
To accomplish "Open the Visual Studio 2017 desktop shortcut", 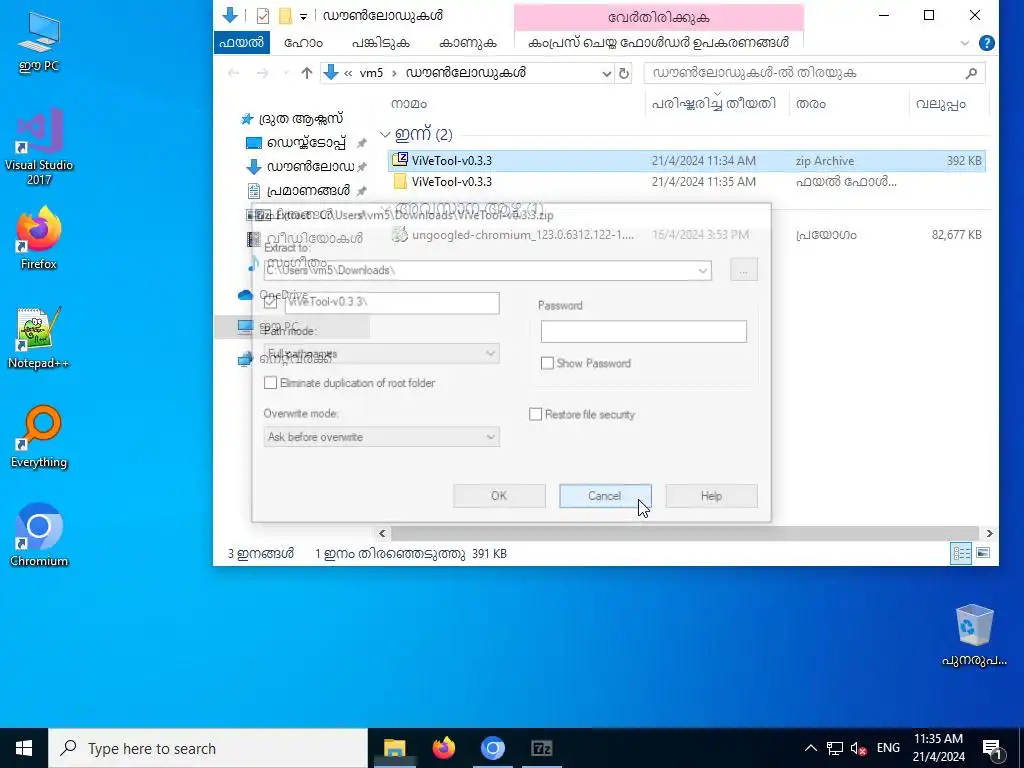I will point(39,147).
